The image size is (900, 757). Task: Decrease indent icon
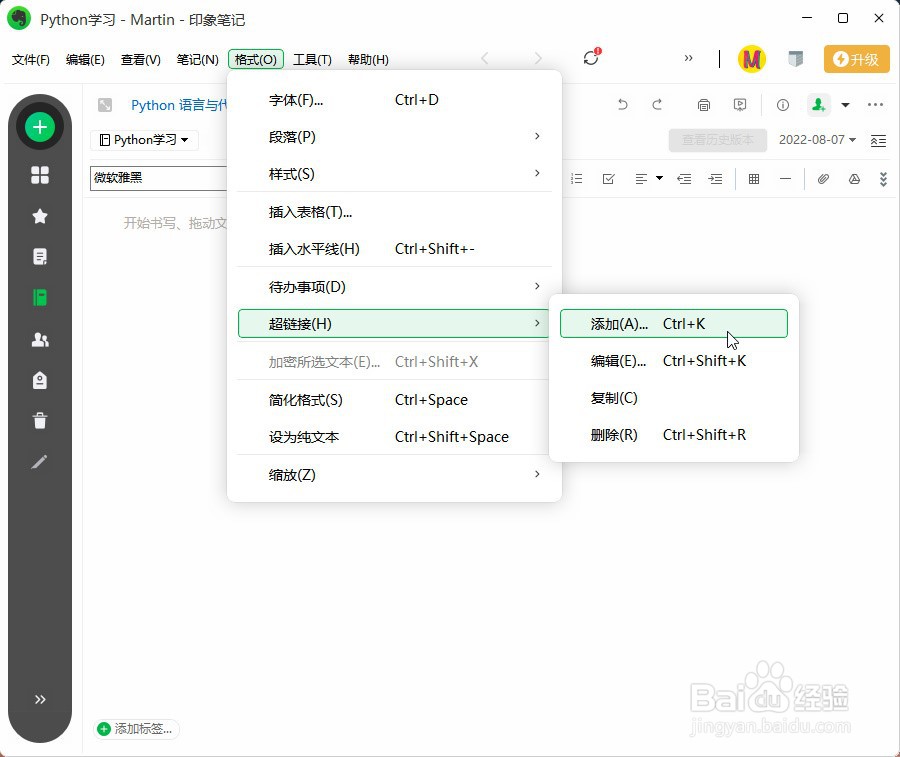pos(684,179)
